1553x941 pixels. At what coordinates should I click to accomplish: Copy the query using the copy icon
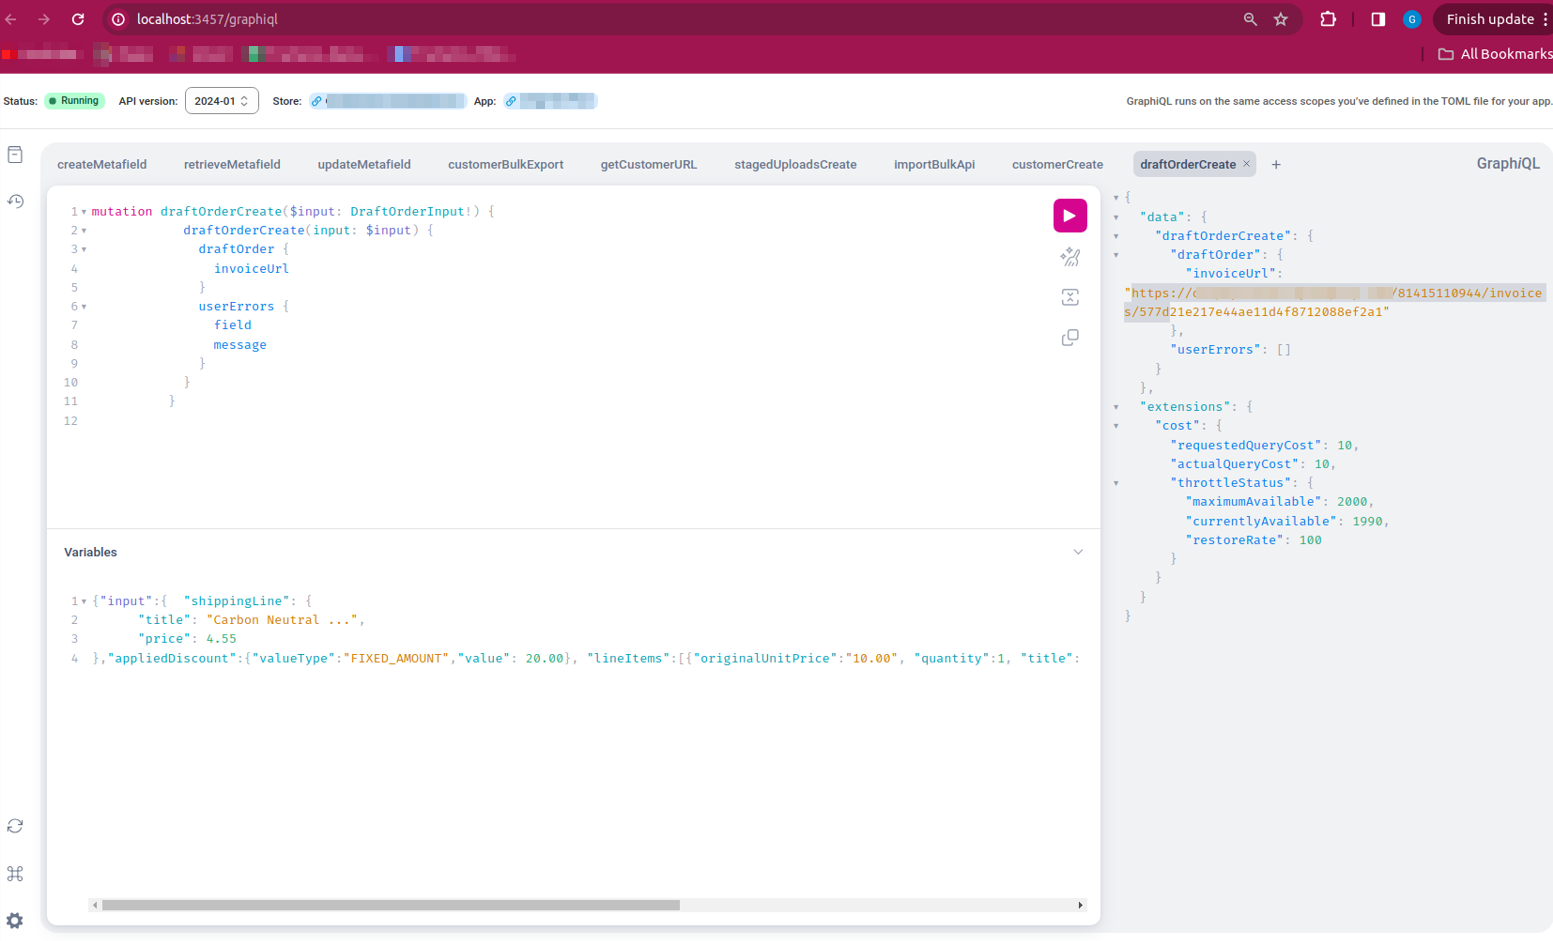coord(1069,338)
